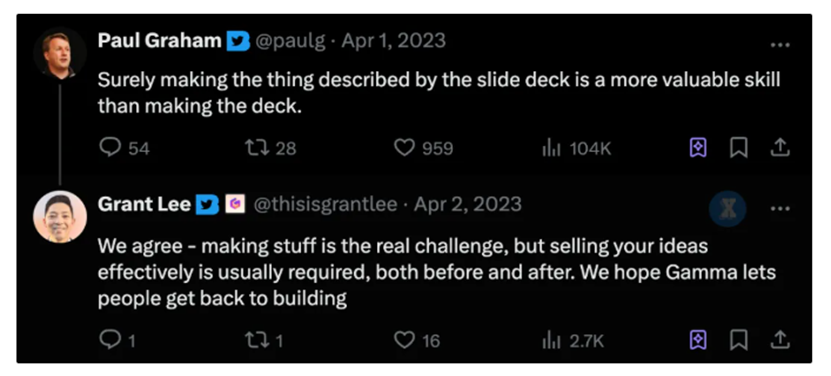831x376 pixels.
Task: Bookmark Grant Lee's reply
Action: [x=738, y=340]
